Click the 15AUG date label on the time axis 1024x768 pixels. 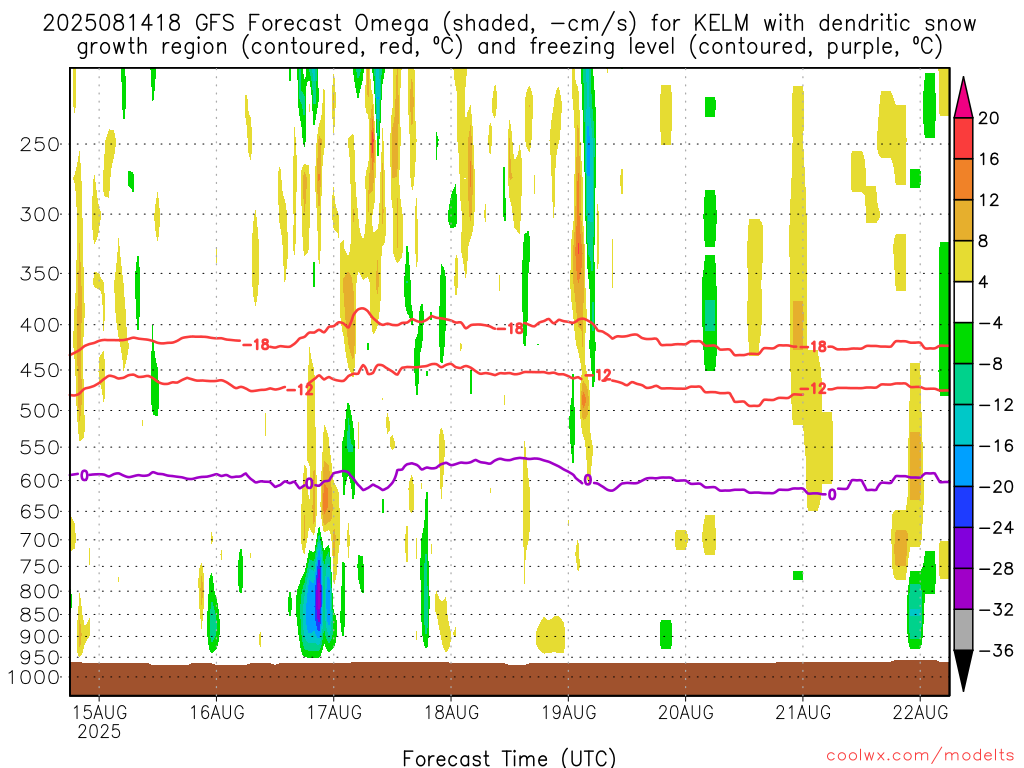click(99, 712)
